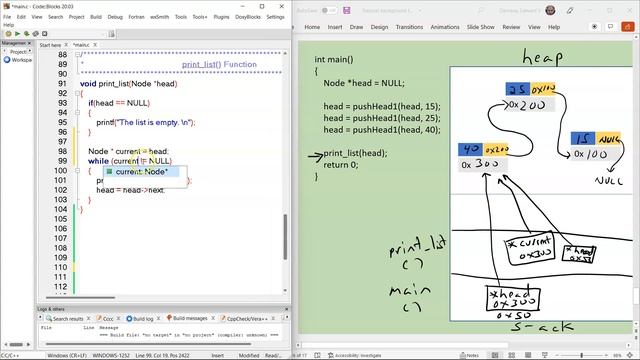640x360 pixels.
Task: Click the Build and run icon
Action: click(x=27, y=33)
